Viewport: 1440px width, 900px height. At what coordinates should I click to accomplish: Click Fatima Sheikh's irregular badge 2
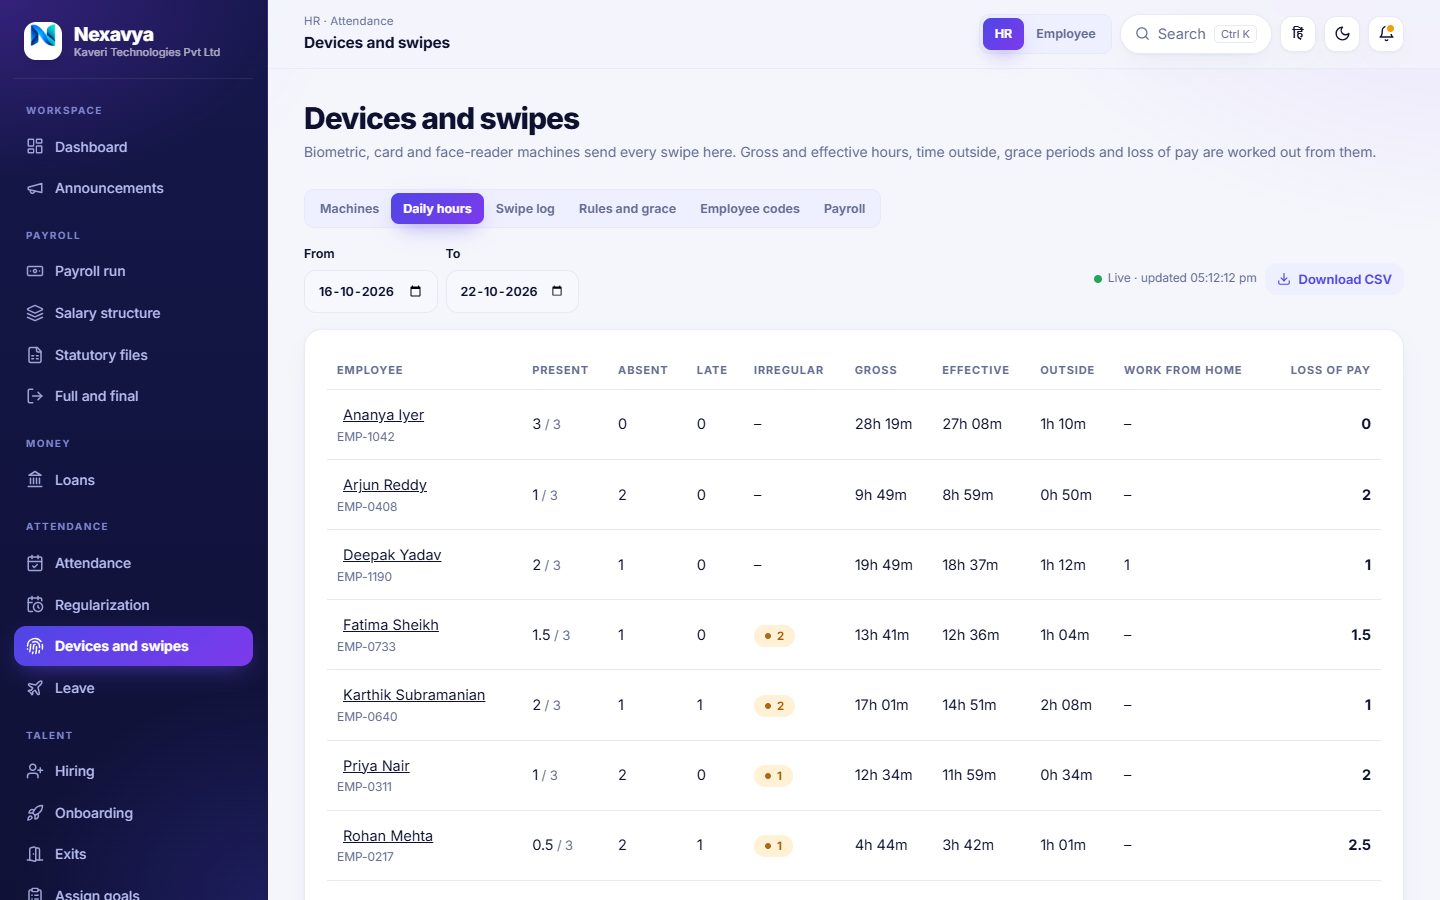774,636
